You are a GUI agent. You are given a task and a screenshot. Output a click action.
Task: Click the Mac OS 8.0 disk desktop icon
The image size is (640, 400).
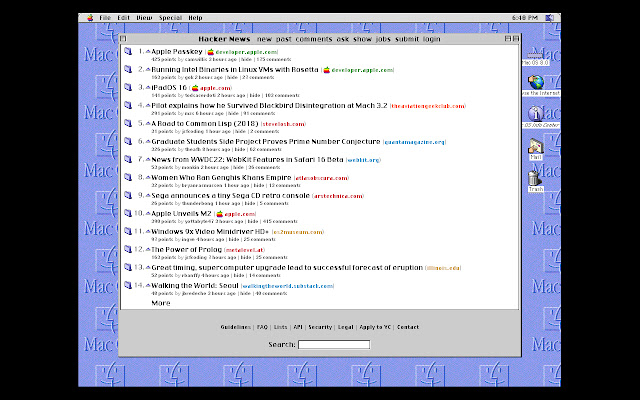tap(535, 57)
